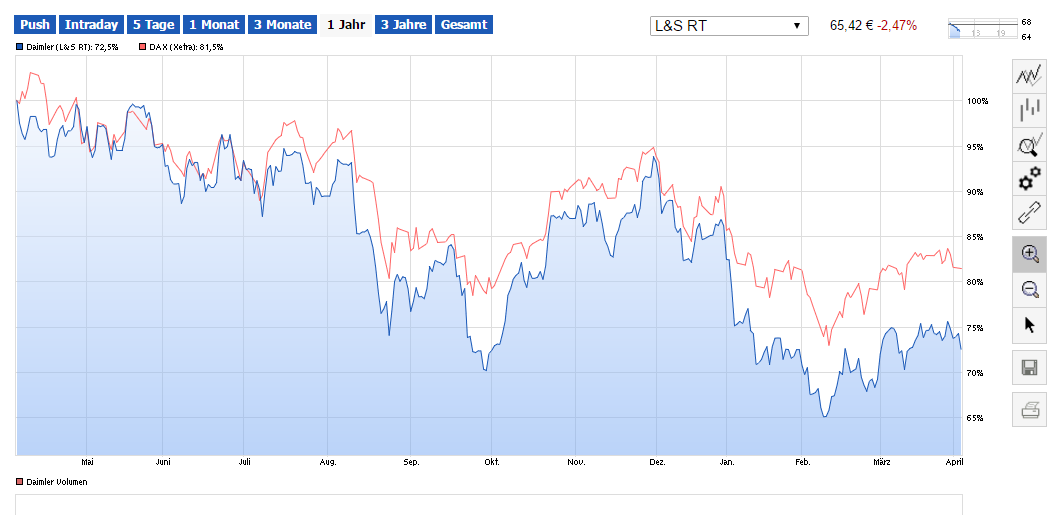The image size is (1058, 515).
Task: Select the 1 Monat timeframe
Action: (x=214, y=25)
